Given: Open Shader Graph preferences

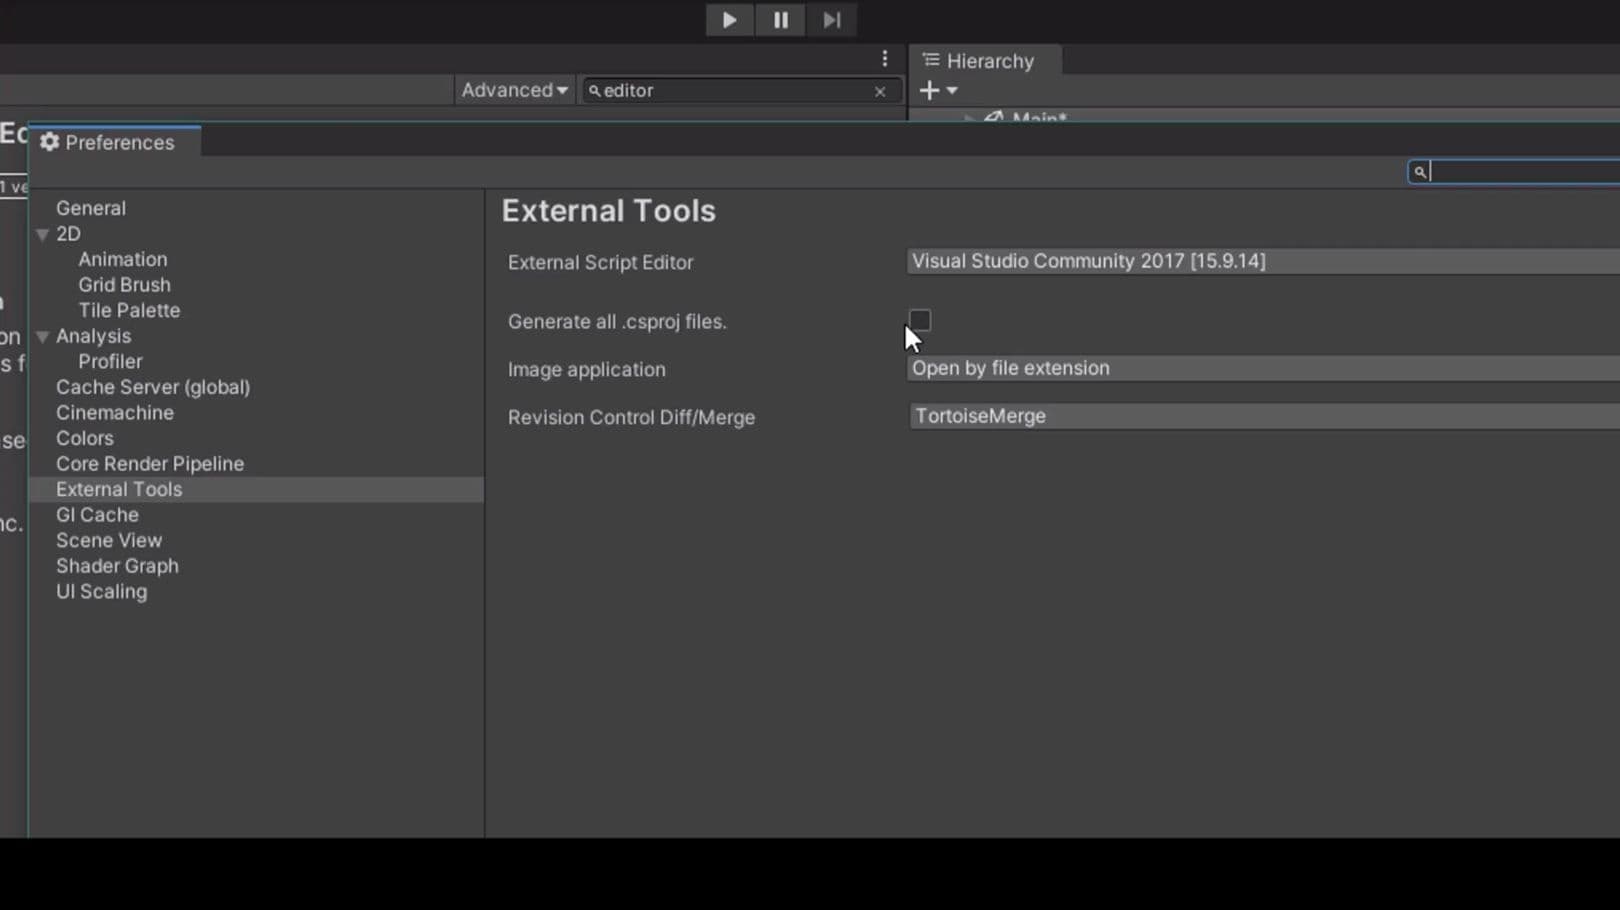Looking at the screenshot, I should click(x=117, y=565).
